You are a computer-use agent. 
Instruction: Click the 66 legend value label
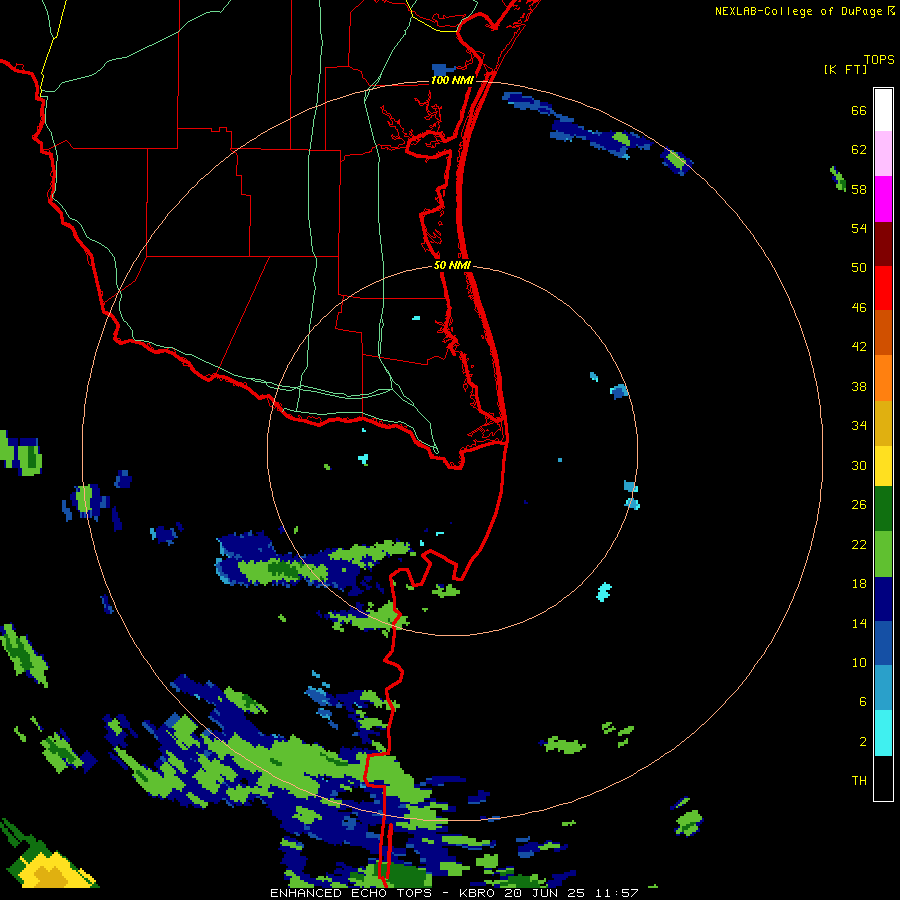point(859,110)
